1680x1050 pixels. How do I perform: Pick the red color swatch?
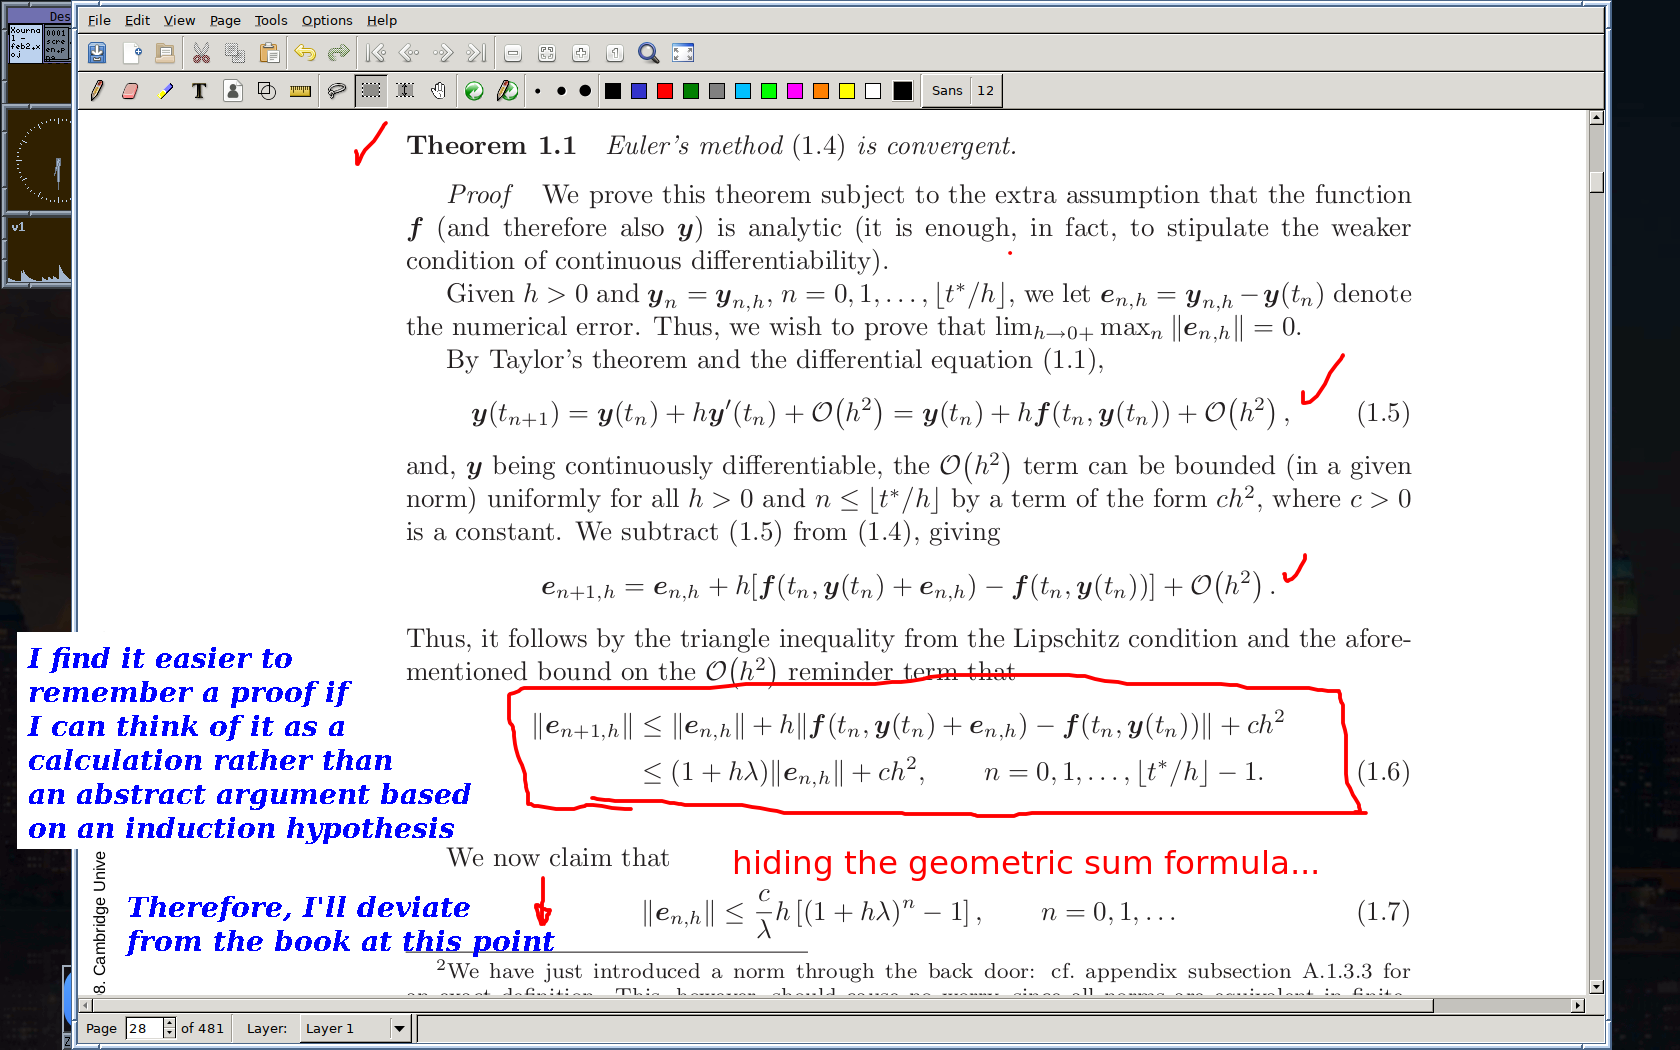click(665, 91)
